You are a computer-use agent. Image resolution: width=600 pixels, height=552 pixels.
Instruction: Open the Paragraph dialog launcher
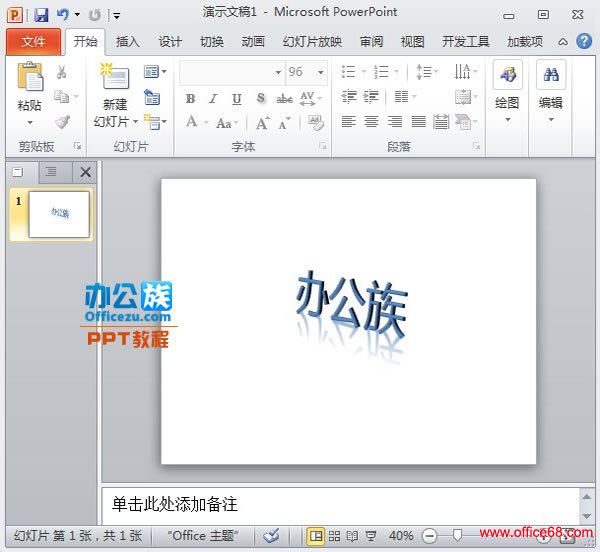click(476, 146)
